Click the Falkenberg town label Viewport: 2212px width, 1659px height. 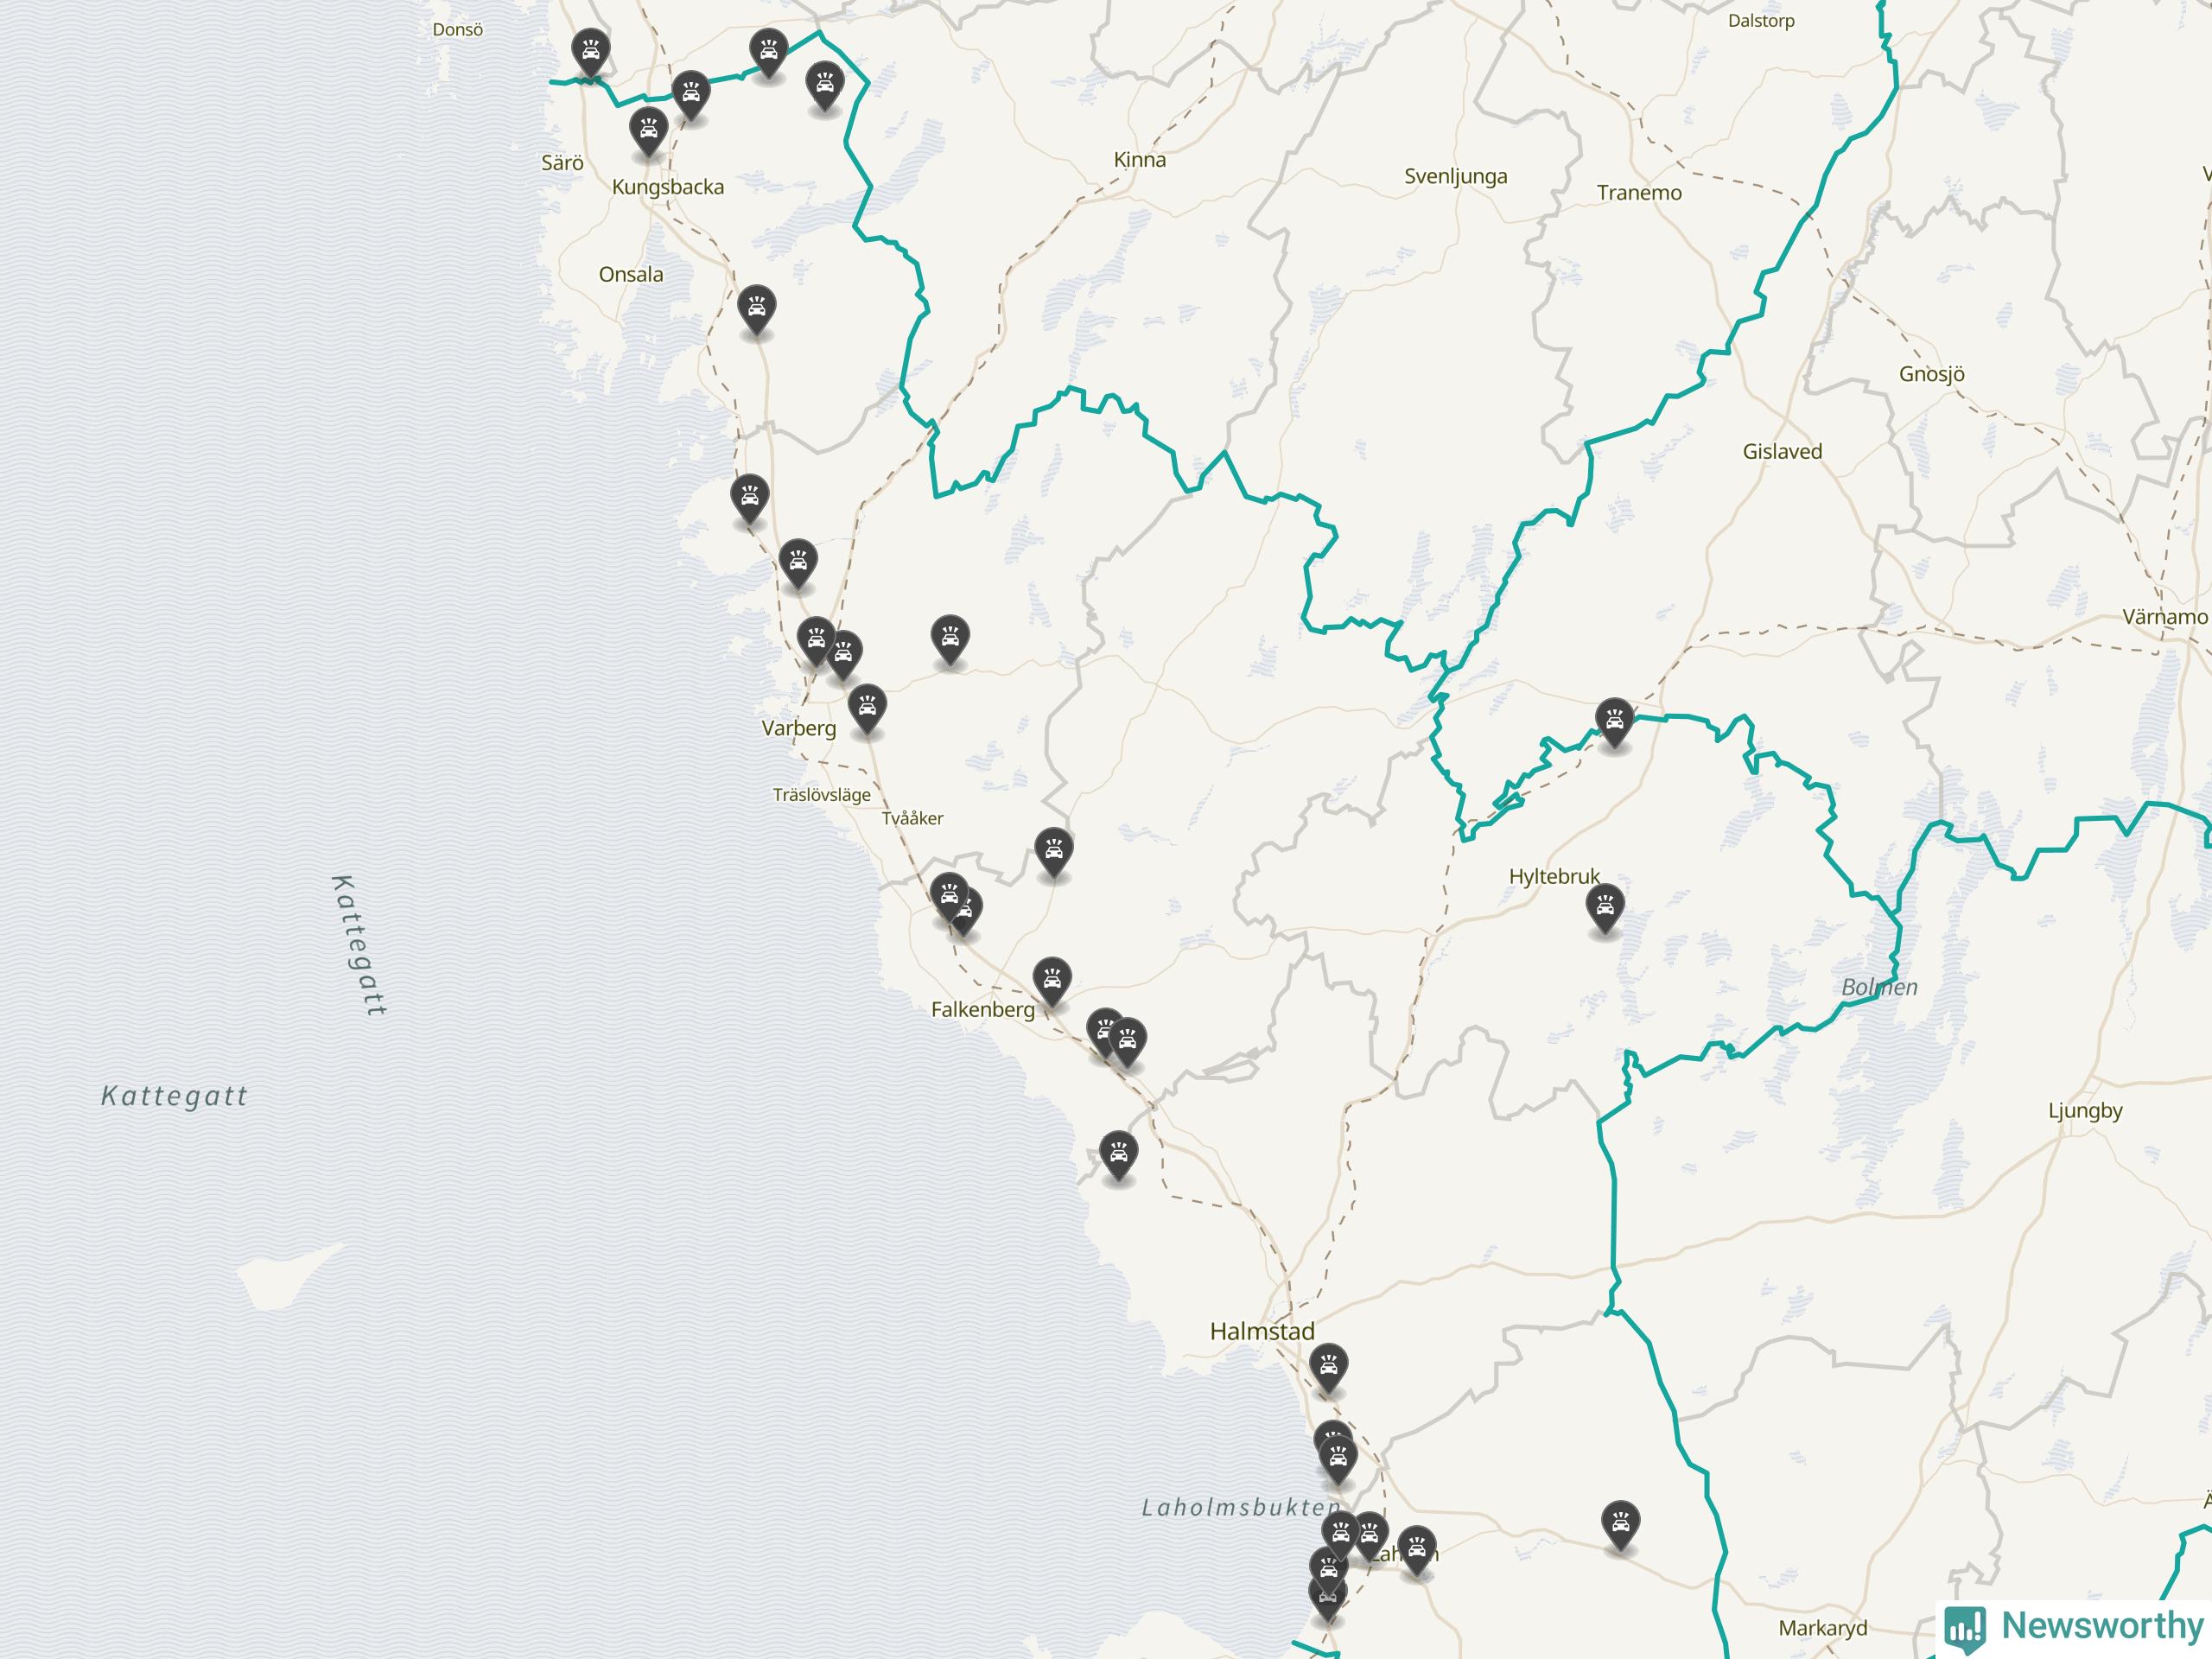tap(983, 1009)
